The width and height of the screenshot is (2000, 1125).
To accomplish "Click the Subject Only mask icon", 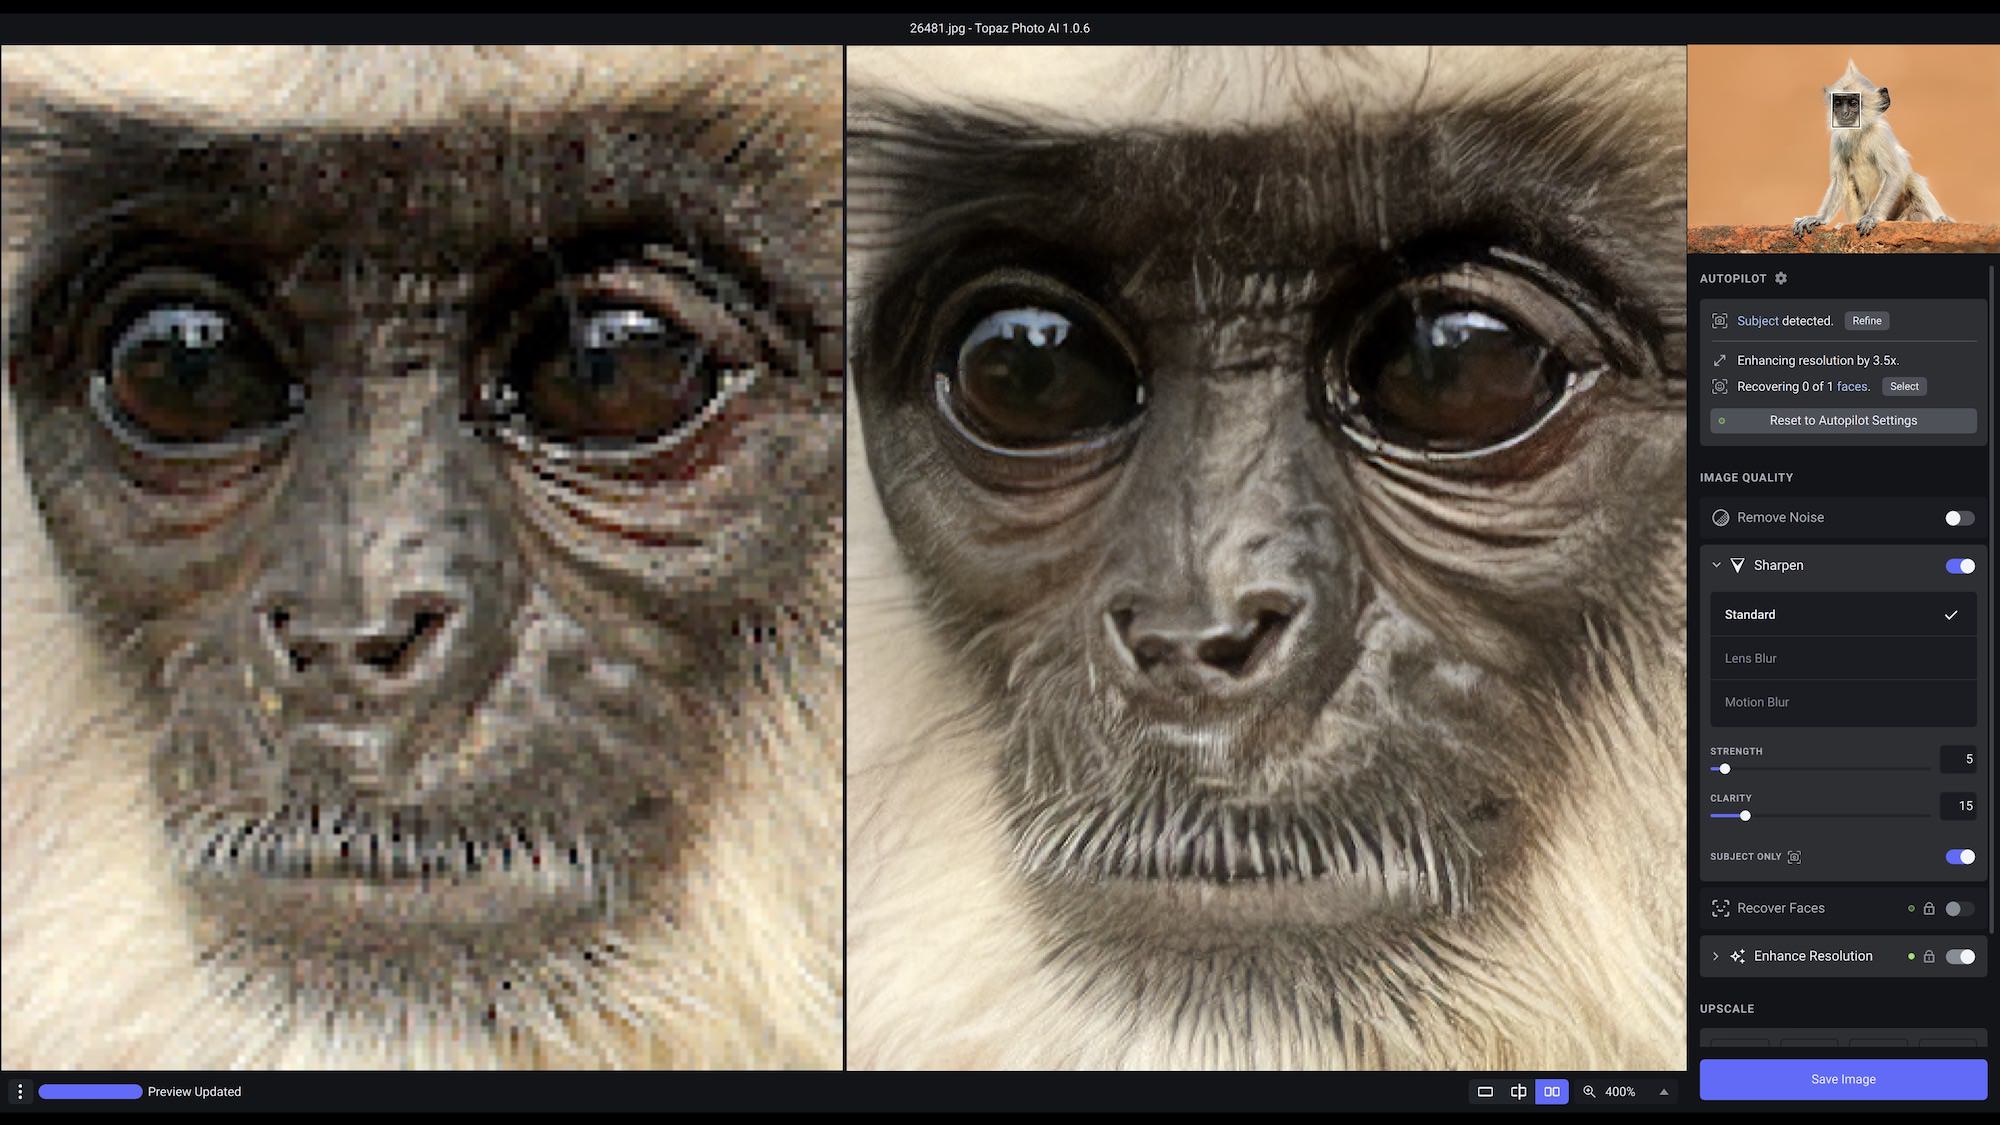I will [1794, 857].
